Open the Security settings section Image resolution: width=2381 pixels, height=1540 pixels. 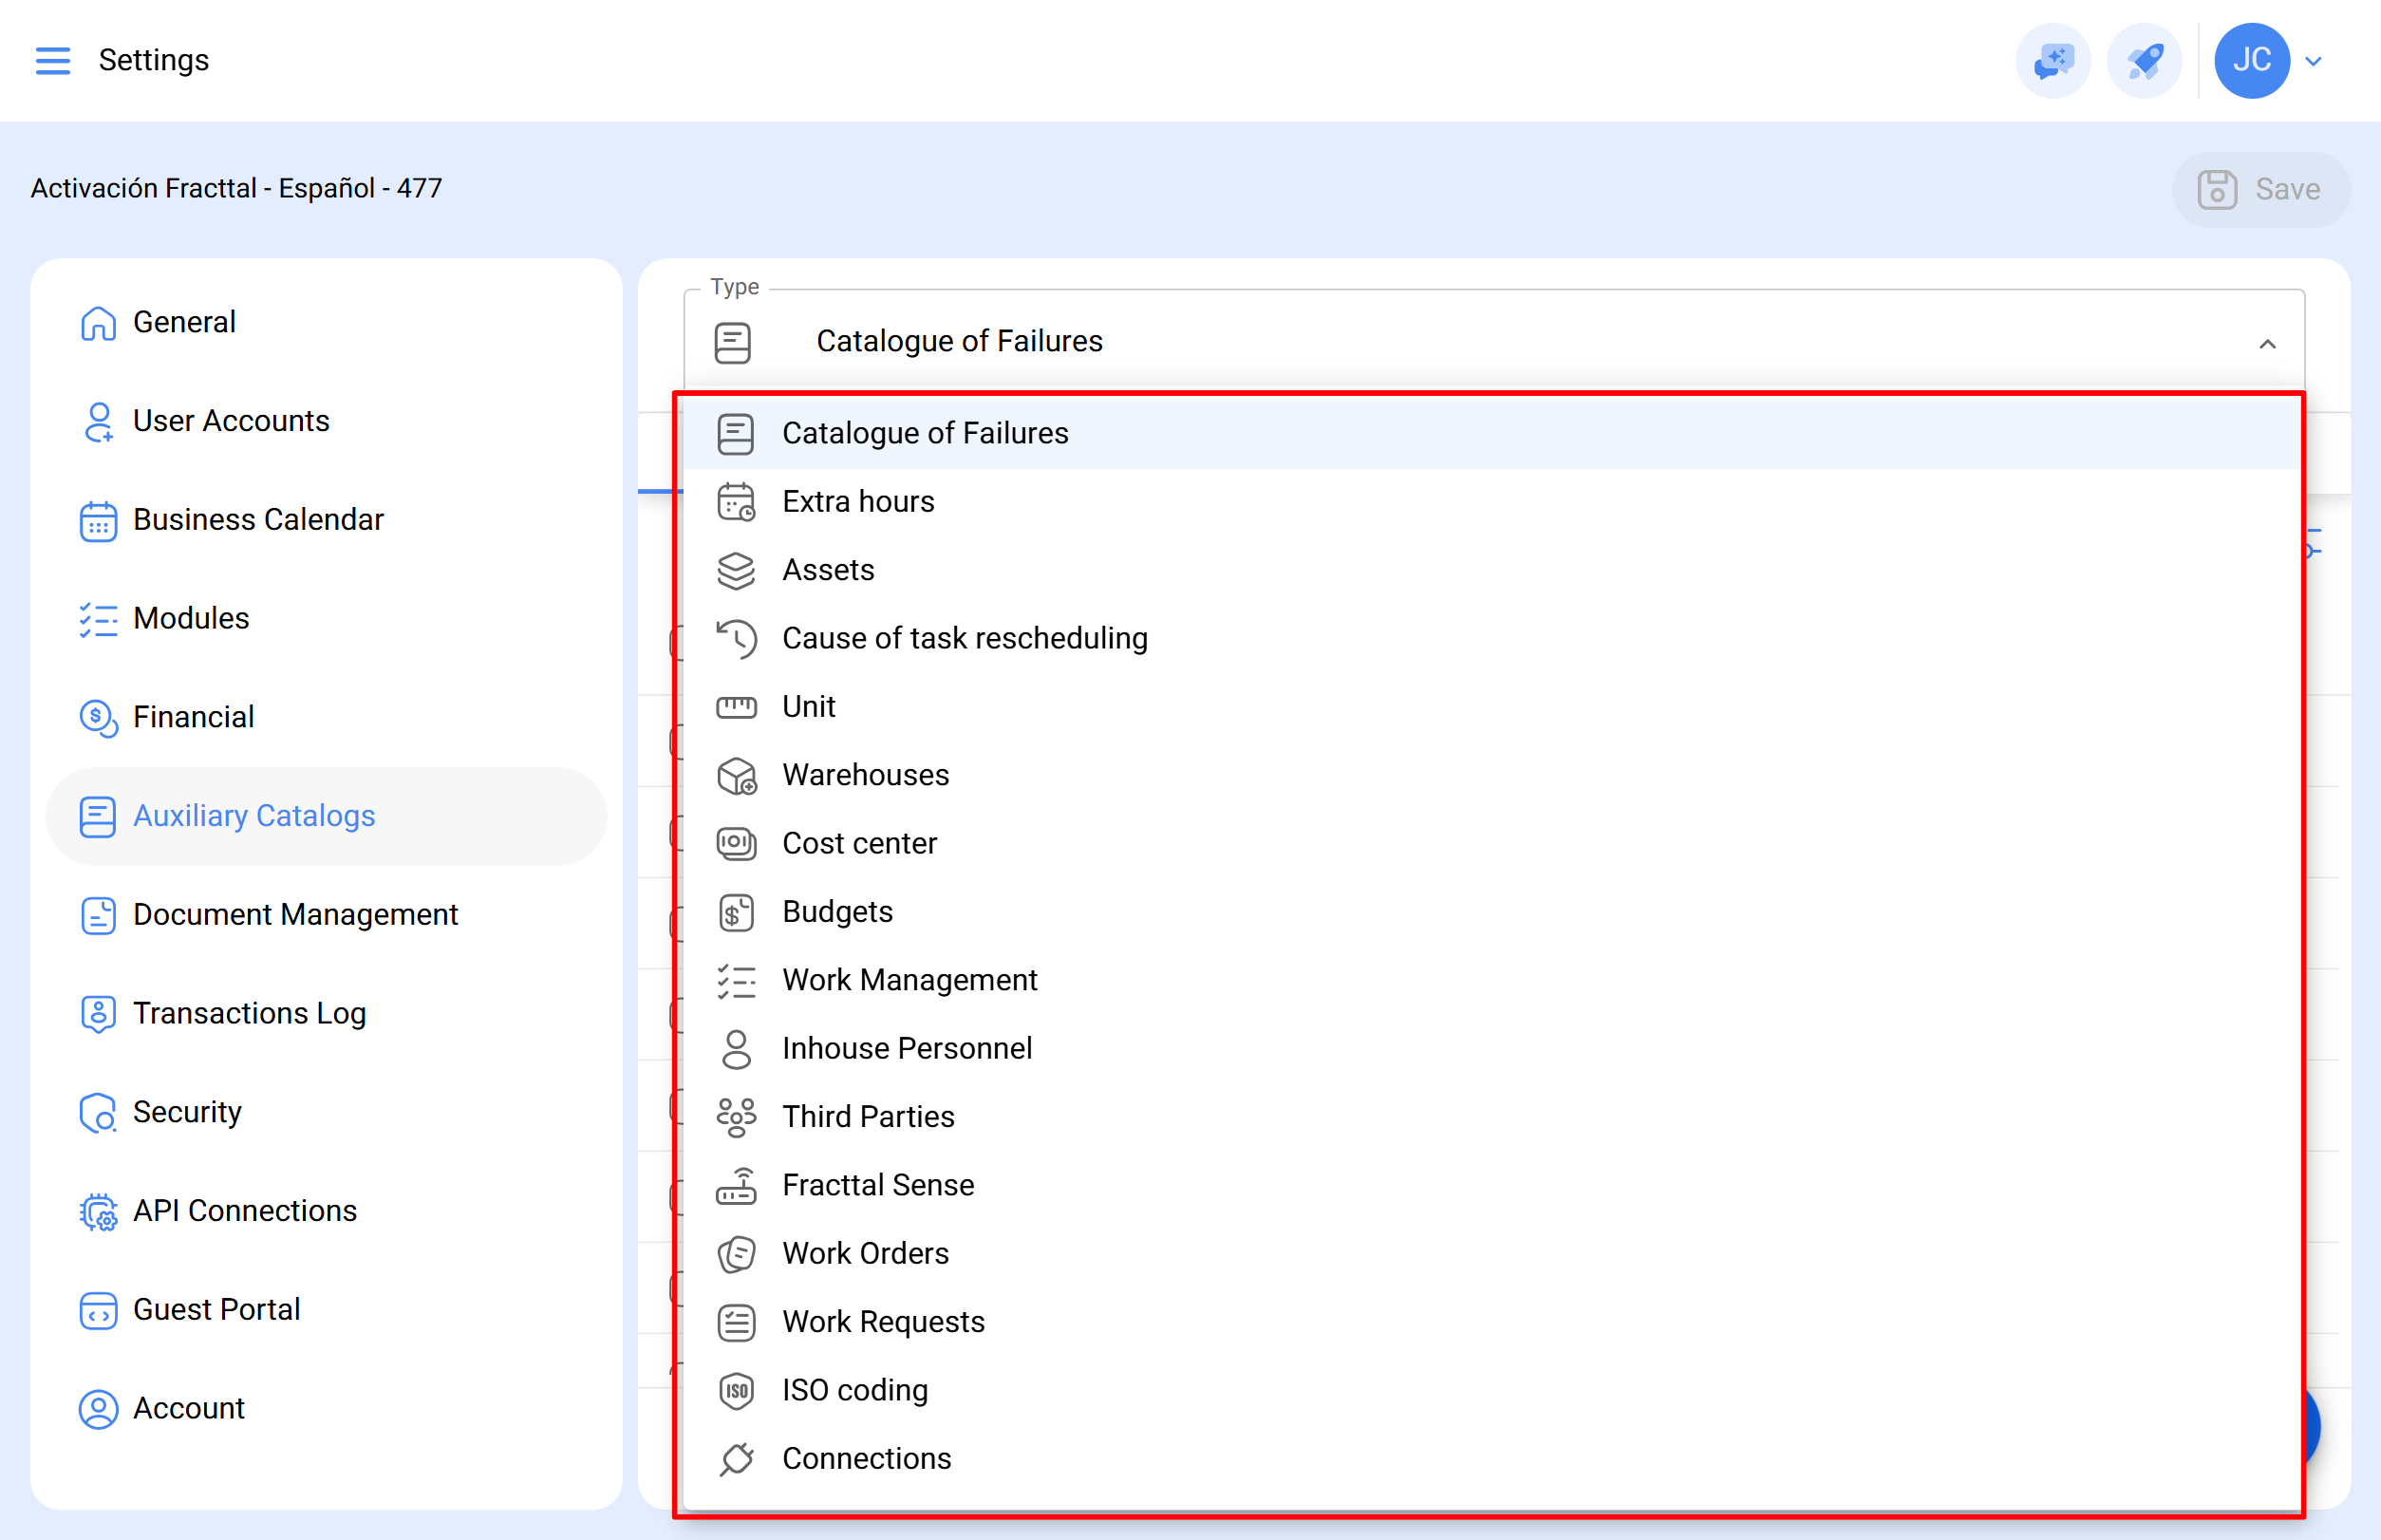click(187, 1112)
